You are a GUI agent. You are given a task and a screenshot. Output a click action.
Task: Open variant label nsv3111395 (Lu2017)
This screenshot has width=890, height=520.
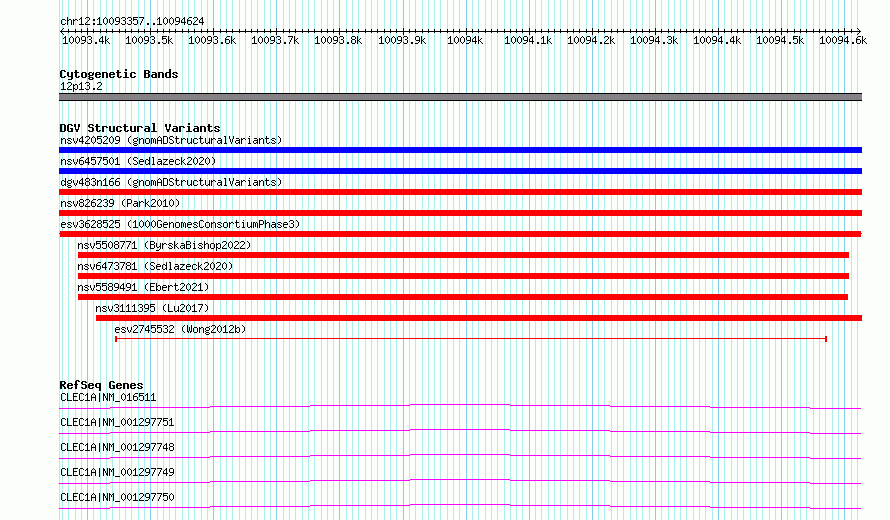[152, 308]
